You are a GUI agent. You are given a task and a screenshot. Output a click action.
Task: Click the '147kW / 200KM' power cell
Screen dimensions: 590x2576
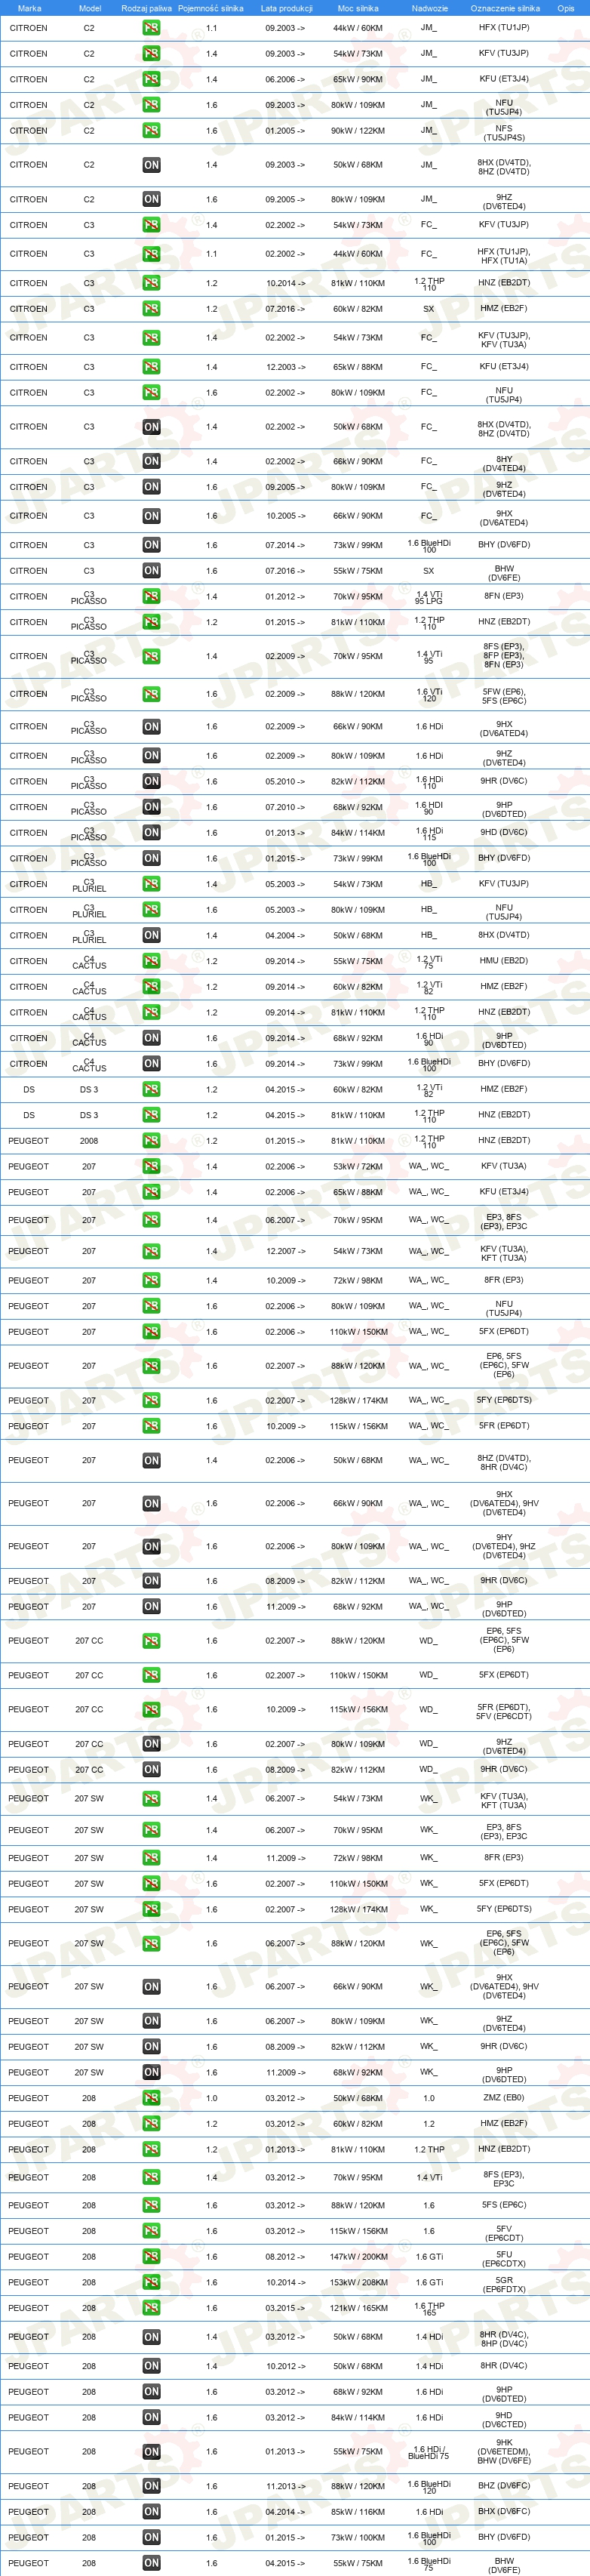tap(358, 2257)
